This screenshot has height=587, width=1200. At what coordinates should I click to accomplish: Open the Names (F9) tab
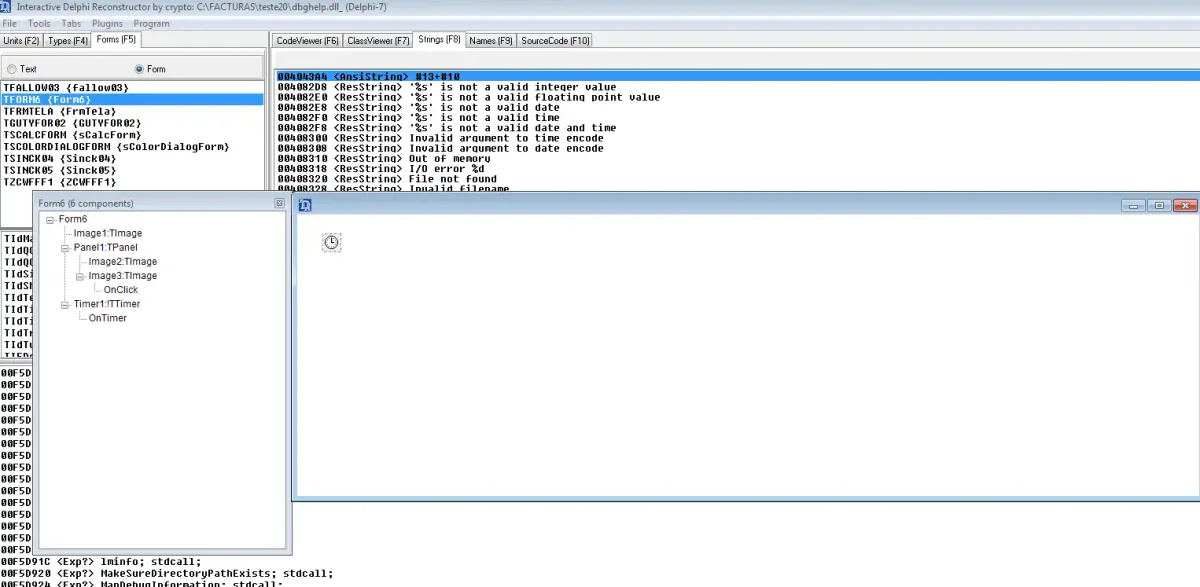coord(491,41)
